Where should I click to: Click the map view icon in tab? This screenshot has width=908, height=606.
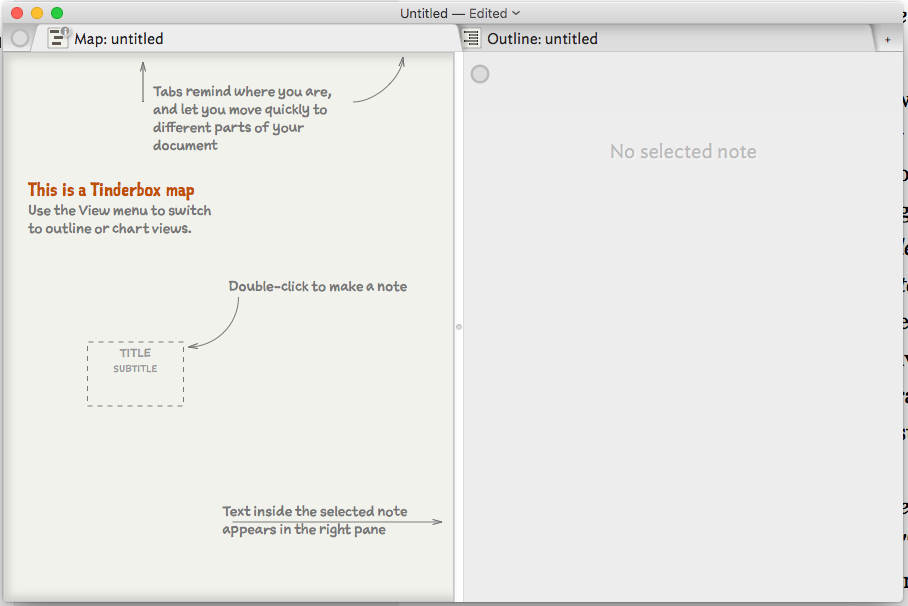58,38
